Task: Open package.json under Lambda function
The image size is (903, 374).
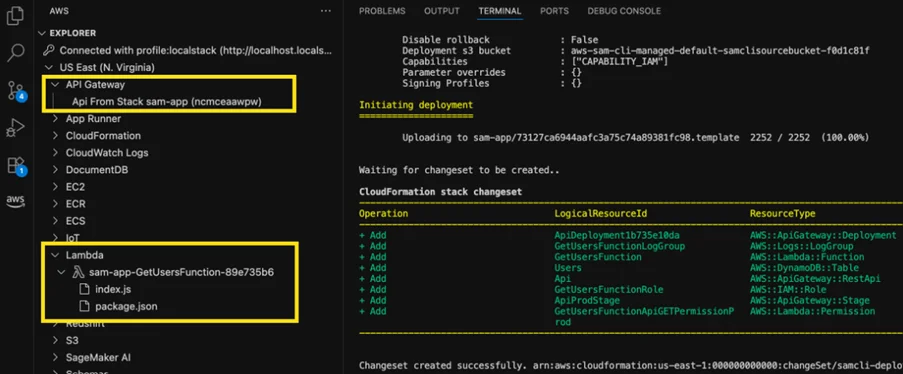Action: 126,306
